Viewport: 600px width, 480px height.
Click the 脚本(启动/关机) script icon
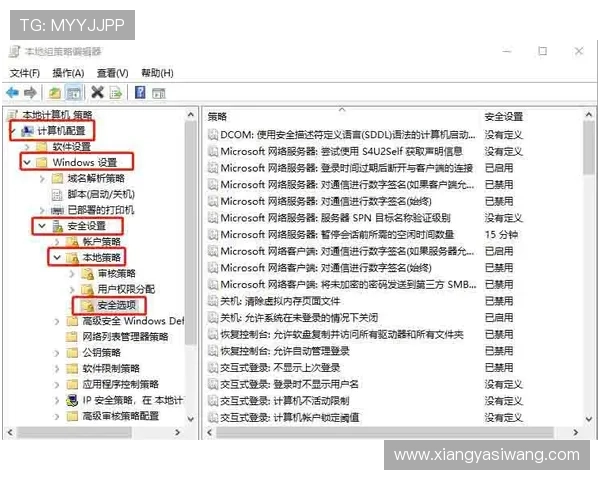point(57,194)
